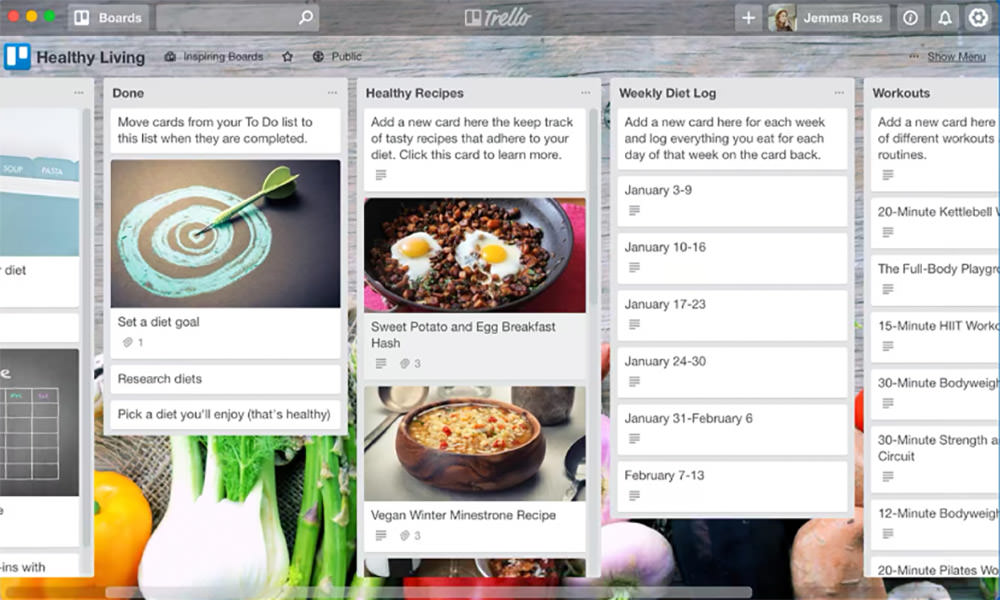The height and width of the screenshot is (600, 1000).
Task: Click the Healthy Recipes list title
Action: click(x=415, y=93)
